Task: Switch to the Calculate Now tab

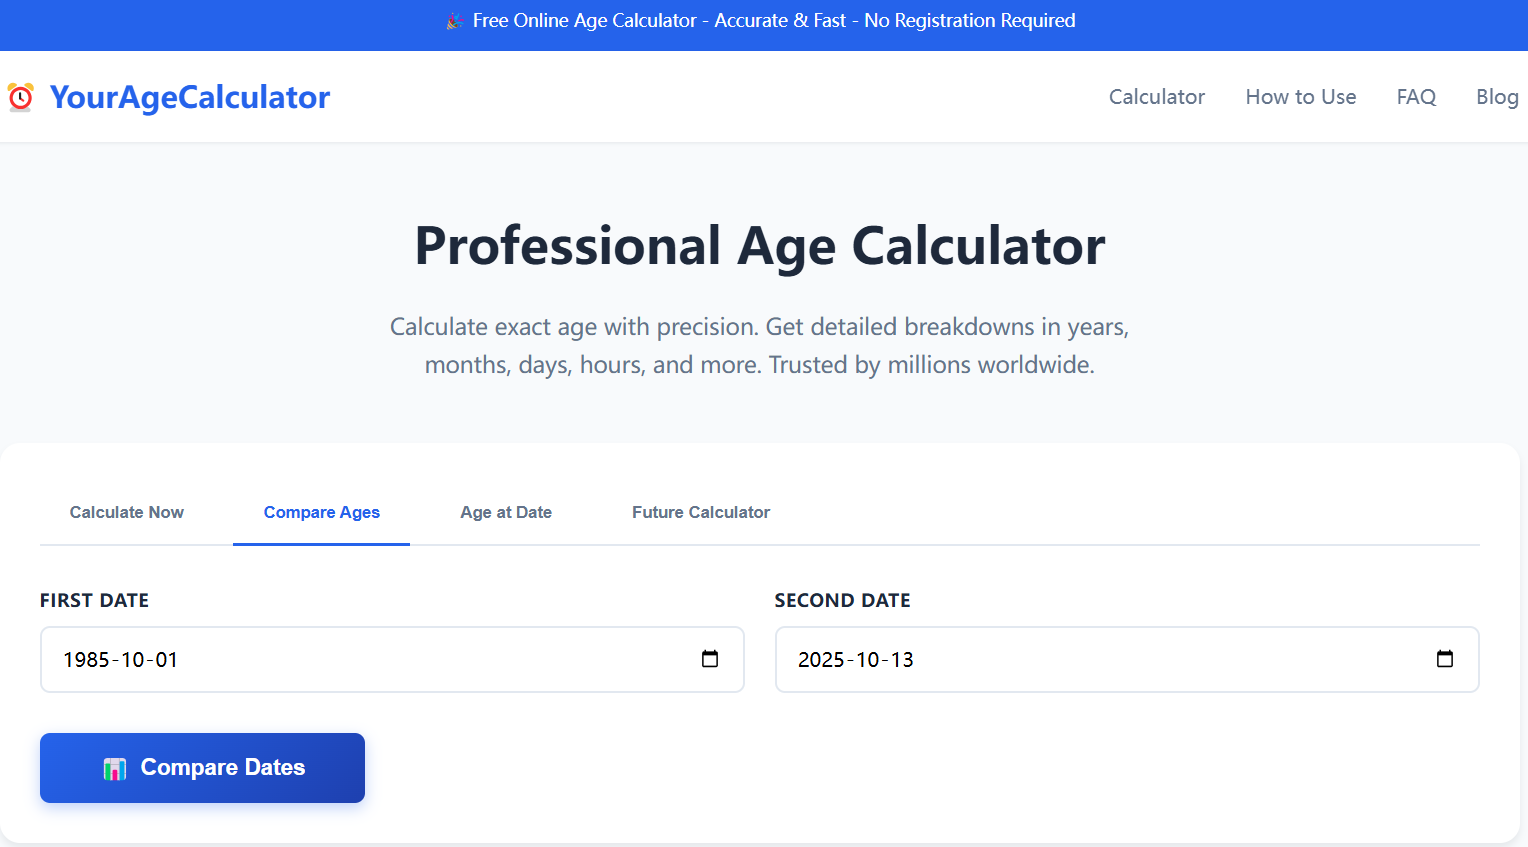Action: point(127,512)
